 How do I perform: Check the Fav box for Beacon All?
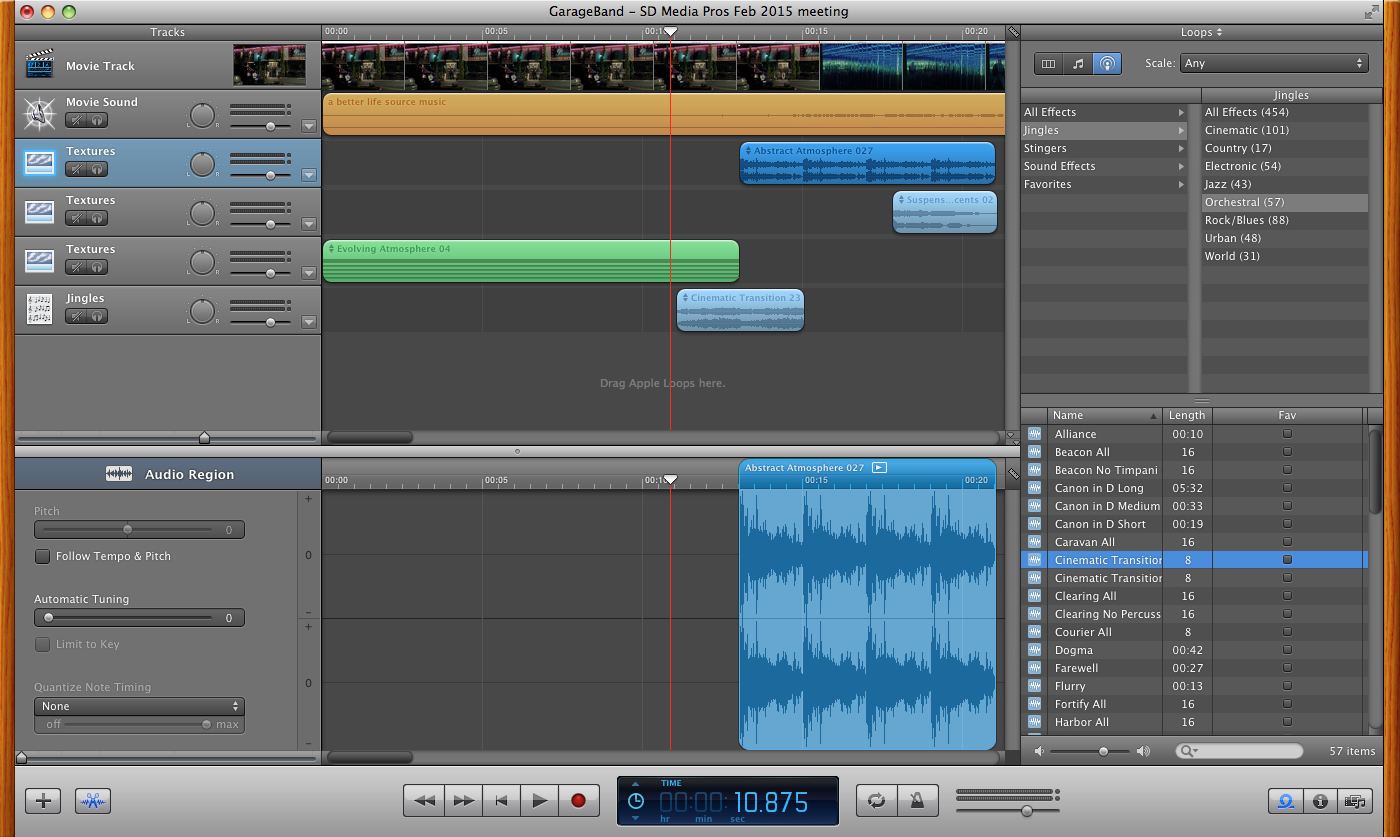point(1287,452)
